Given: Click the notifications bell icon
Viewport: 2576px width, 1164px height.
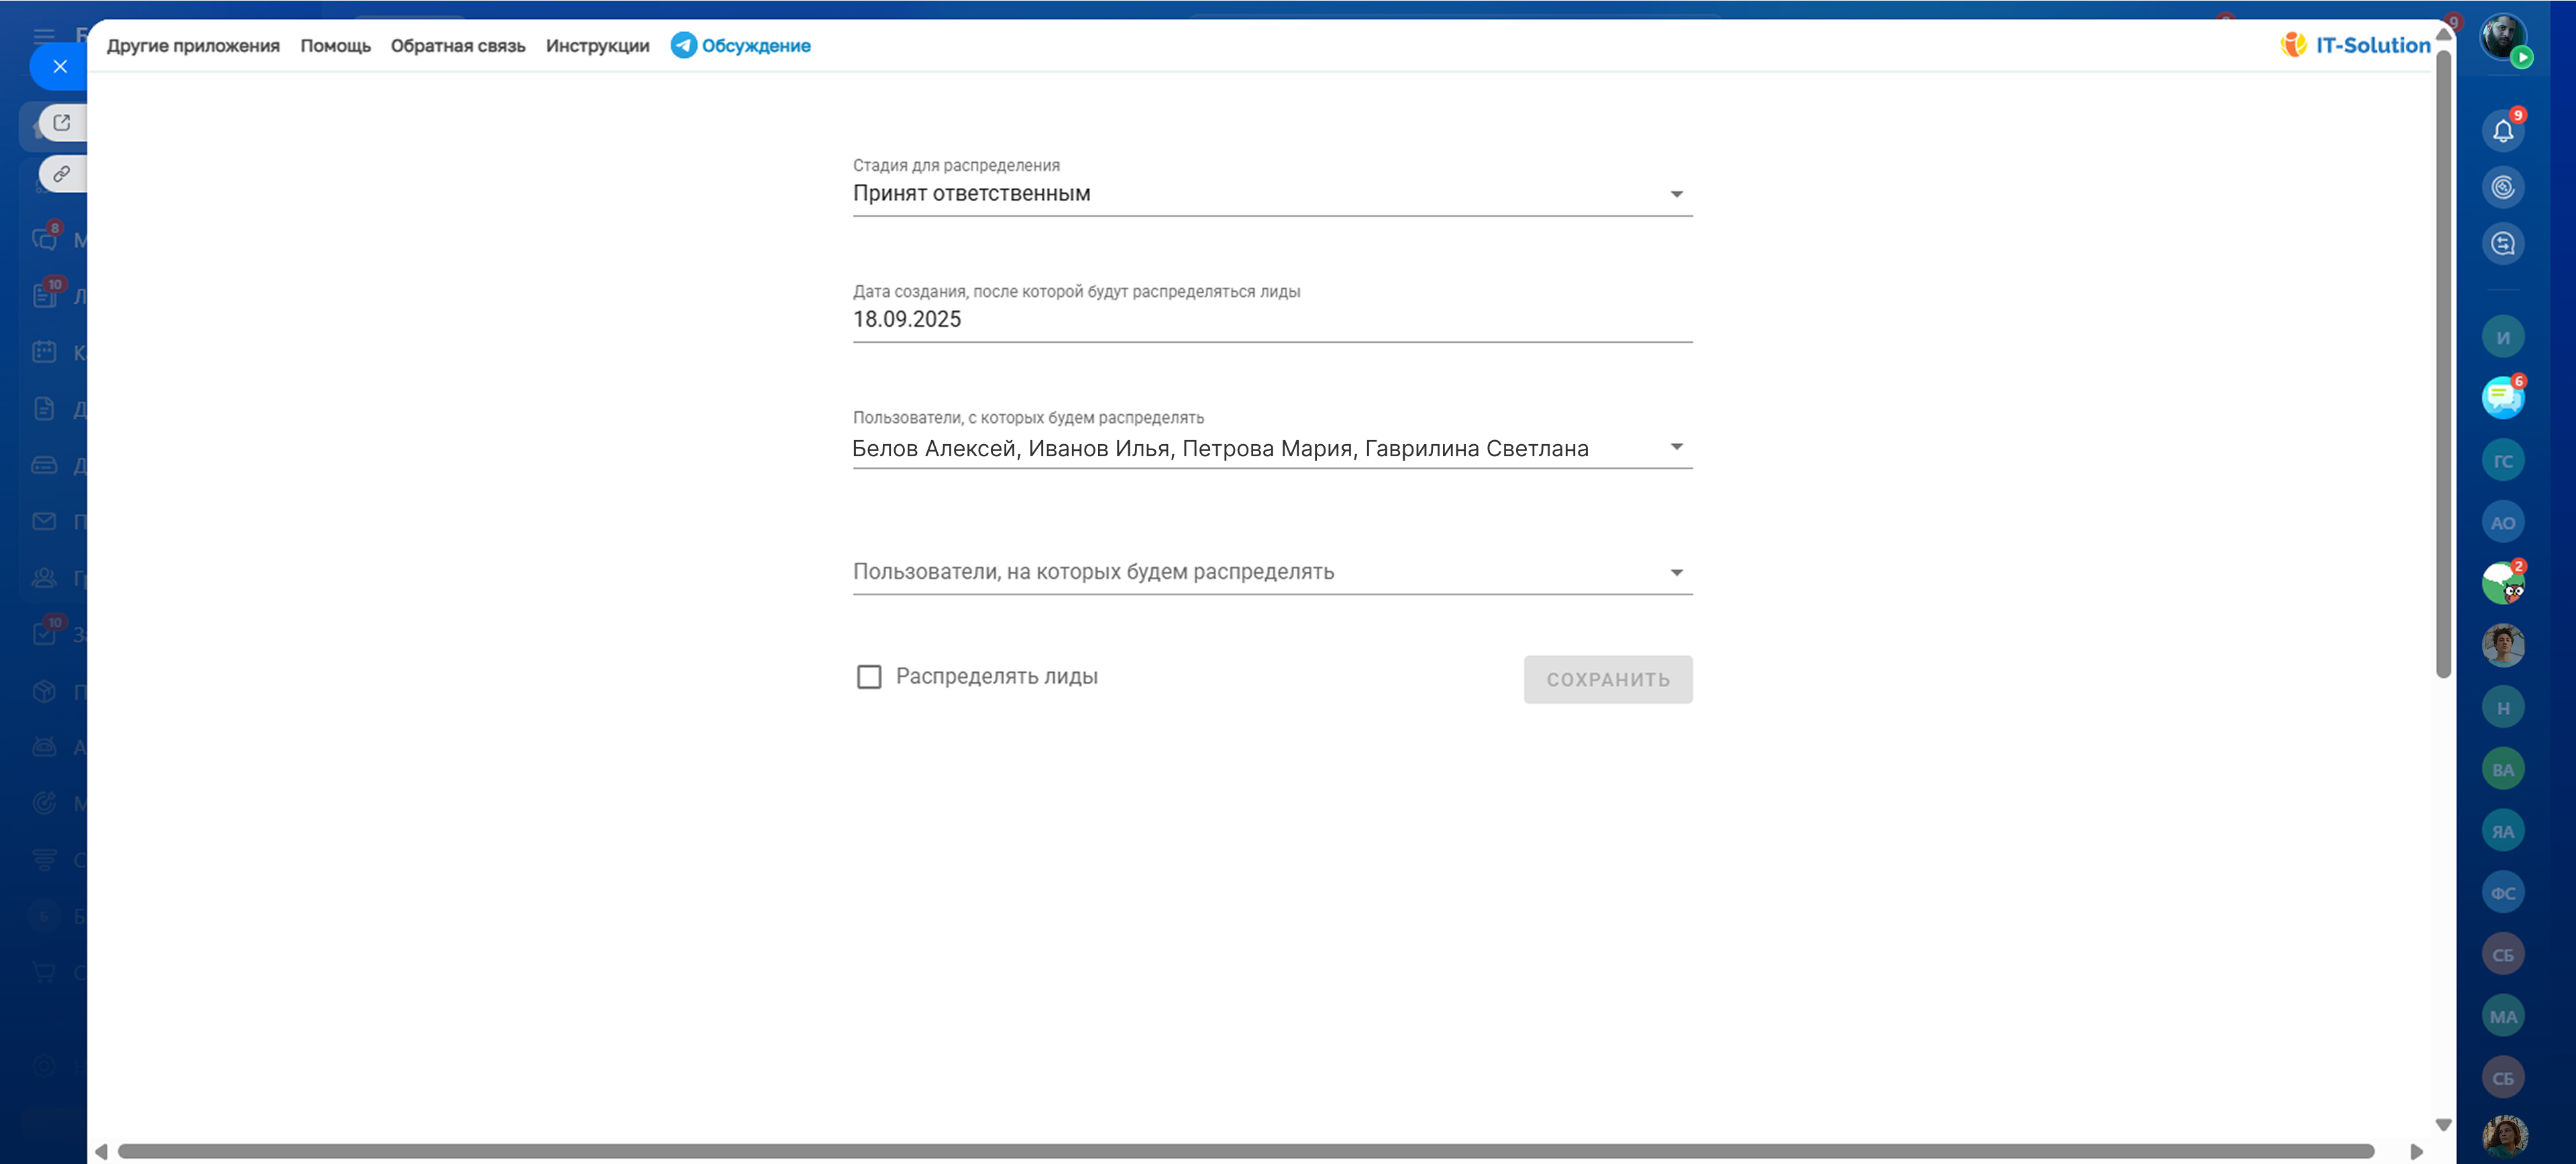Looking at the screenshot, I should (2502, 131).
